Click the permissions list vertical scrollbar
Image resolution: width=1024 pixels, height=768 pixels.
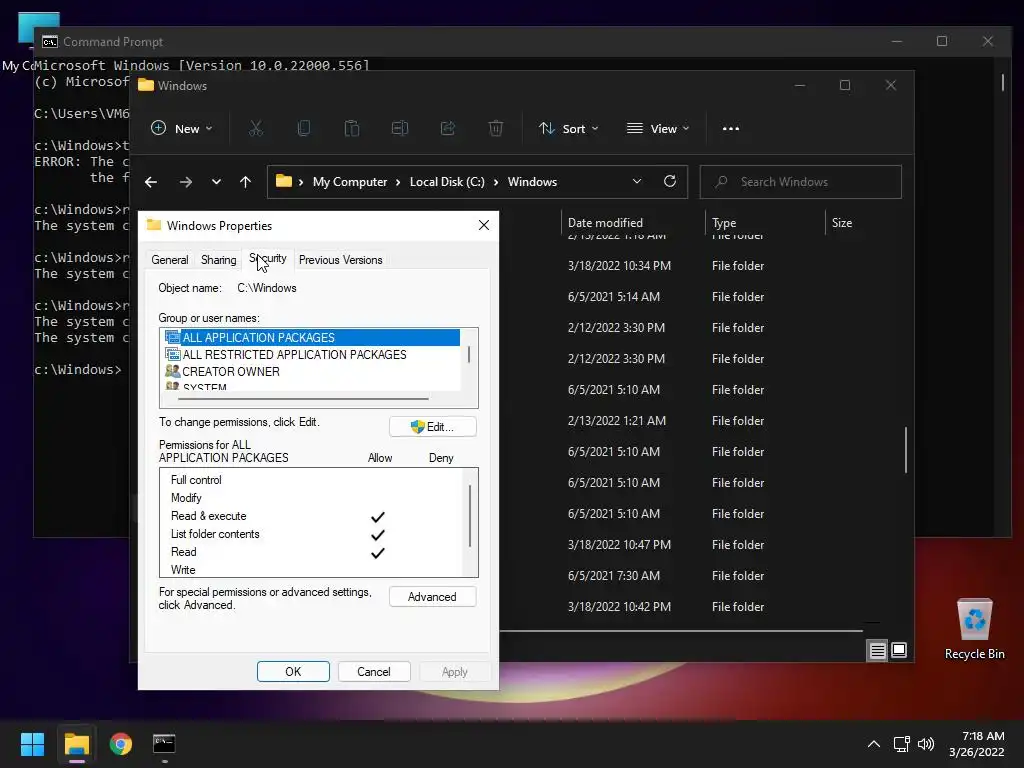tap(470, 516)
